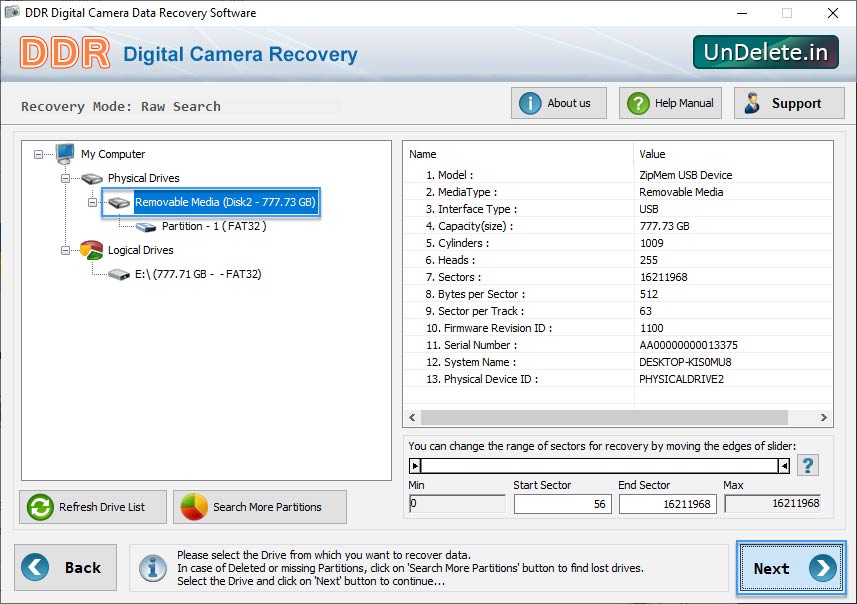The height and width of the screenshot is (604, 857).
Task: Click the blue left arrow Back icon
Action: (35, 567)
